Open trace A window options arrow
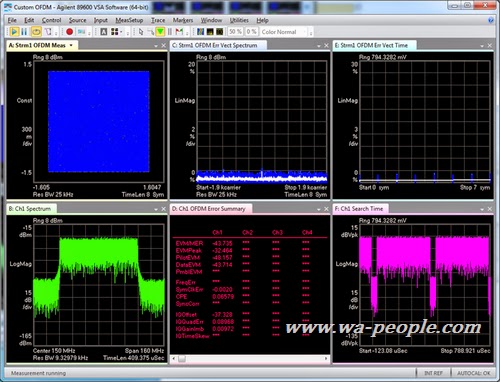The image size is (500, 382). (x=156, y=46)
